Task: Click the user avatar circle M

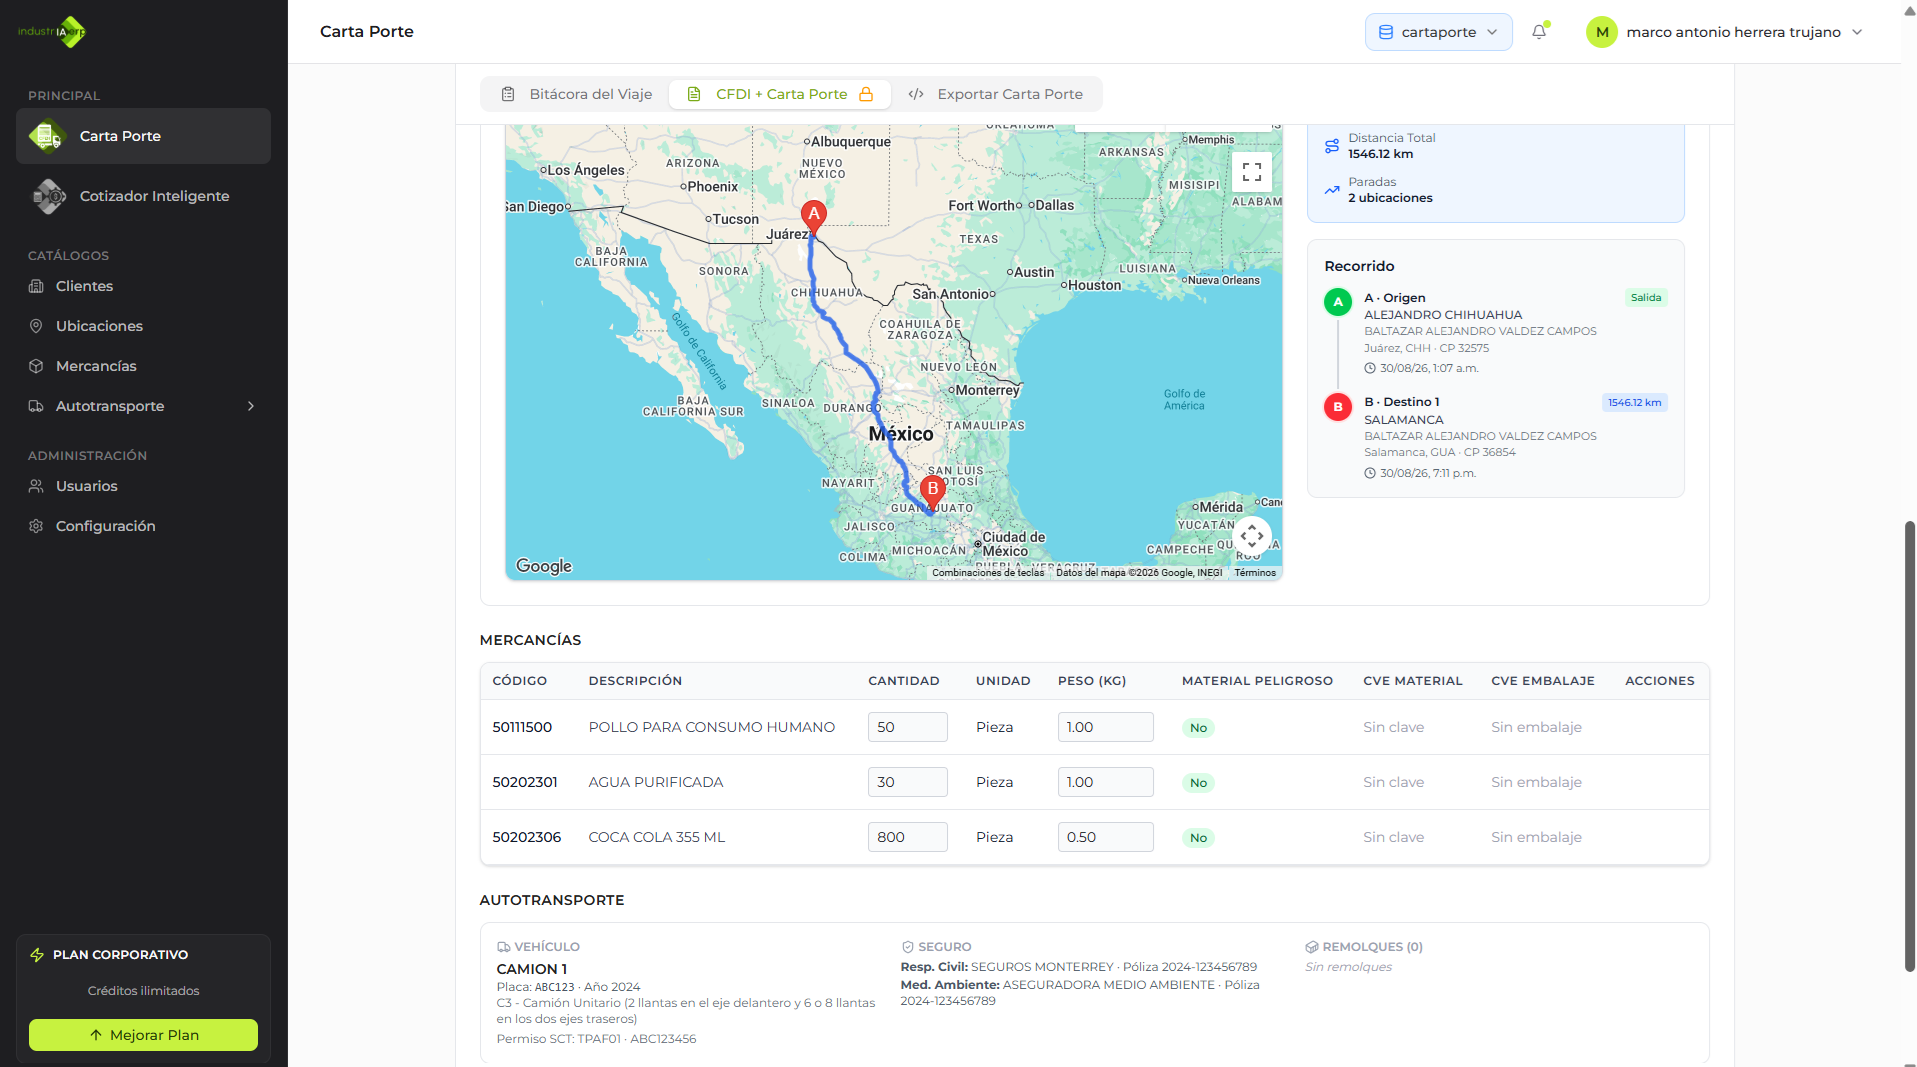Action: pyautogui.click(x=1602, y=32)
